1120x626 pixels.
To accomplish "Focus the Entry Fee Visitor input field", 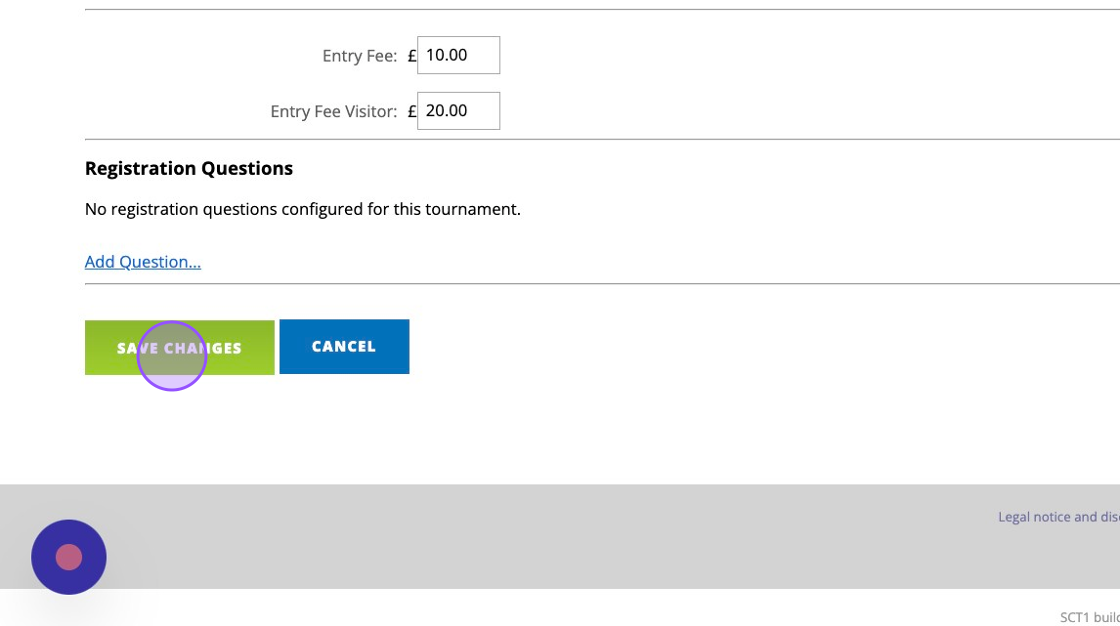I will 458,111.
